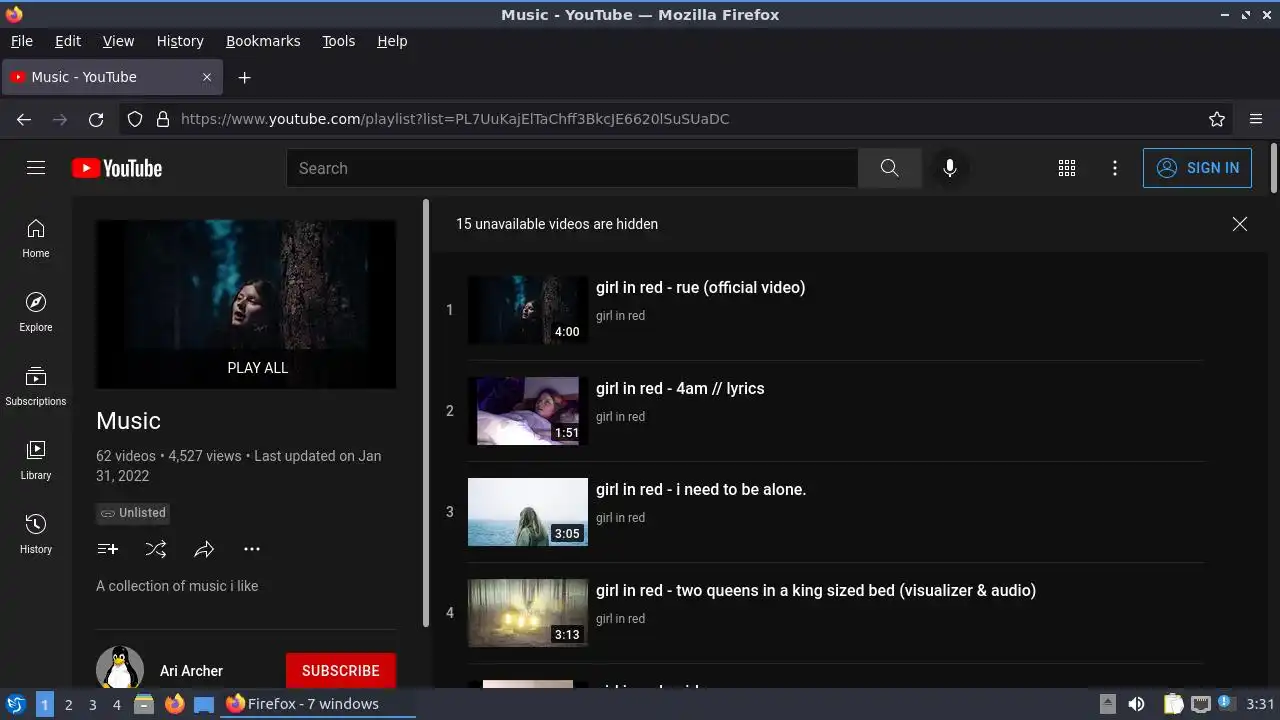
Task: Open the History menu in the menu bar
Action: pos(180,41)
